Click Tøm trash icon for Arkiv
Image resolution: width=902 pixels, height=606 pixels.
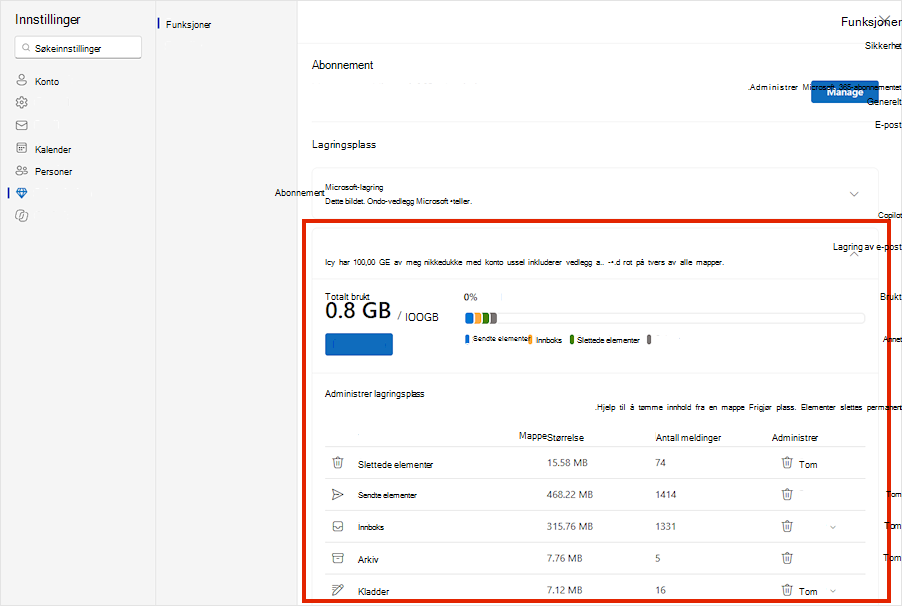787,558
